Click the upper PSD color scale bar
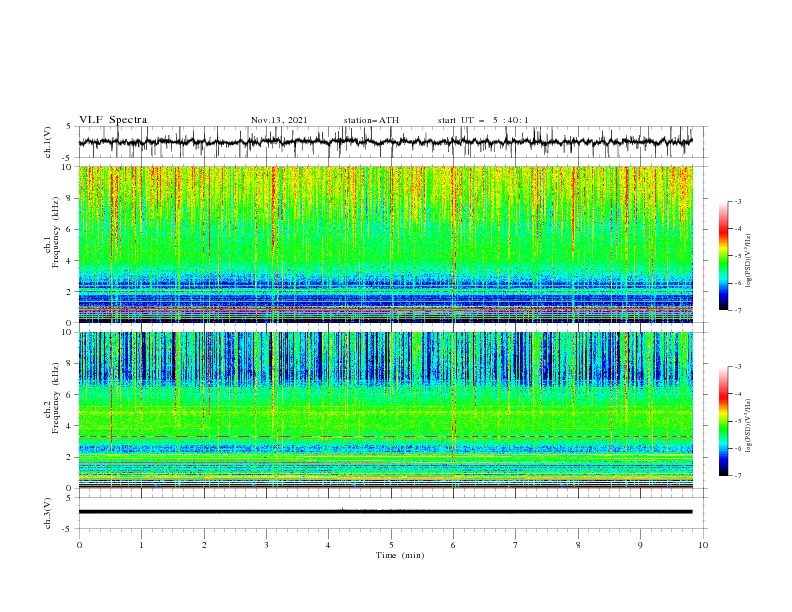The width and height of the screenshot is (792, 612). (723, 256)
